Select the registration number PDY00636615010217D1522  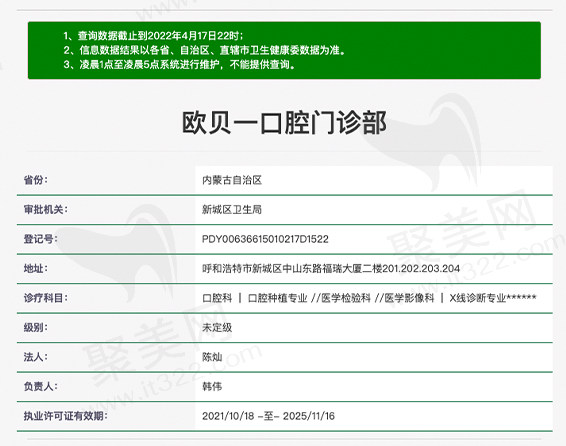(265, 239)
